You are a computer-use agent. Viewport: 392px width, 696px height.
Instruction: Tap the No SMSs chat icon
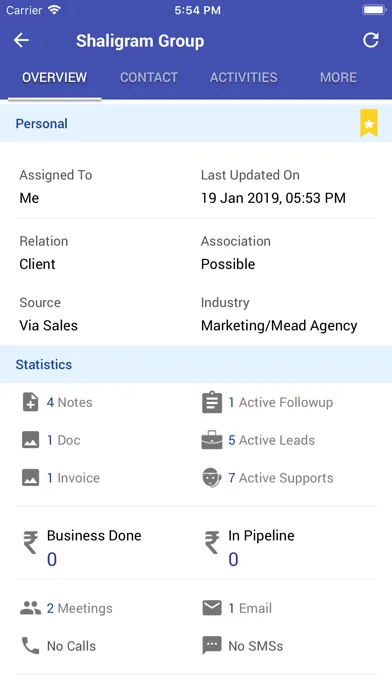point(212,646)
